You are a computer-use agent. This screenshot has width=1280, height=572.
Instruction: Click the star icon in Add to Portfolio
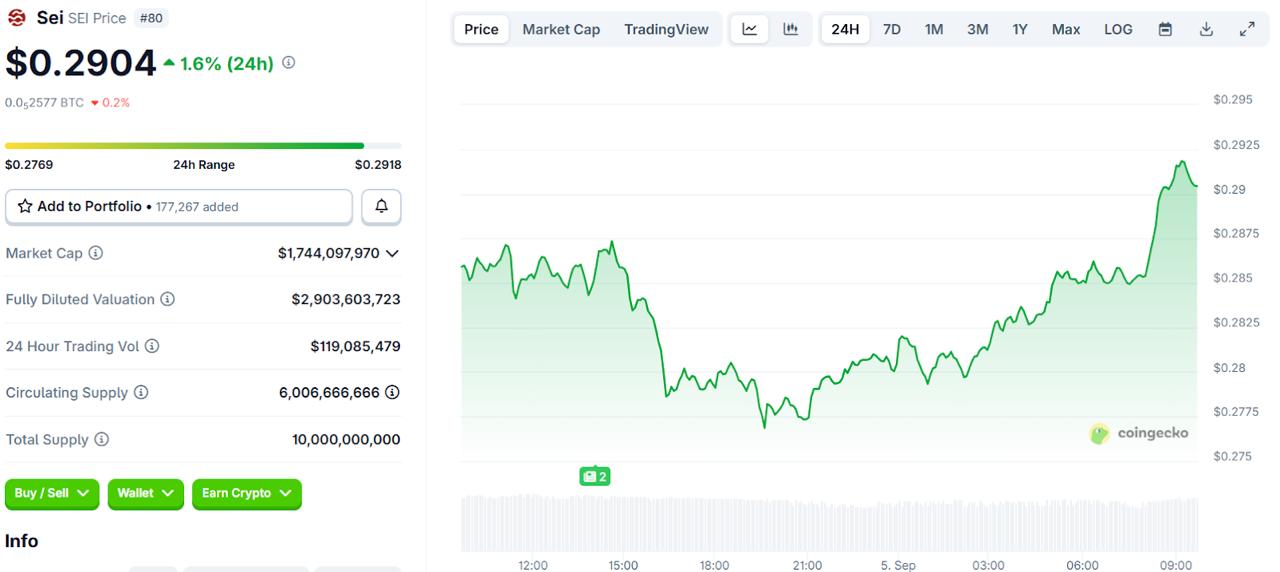pos(25,206)
